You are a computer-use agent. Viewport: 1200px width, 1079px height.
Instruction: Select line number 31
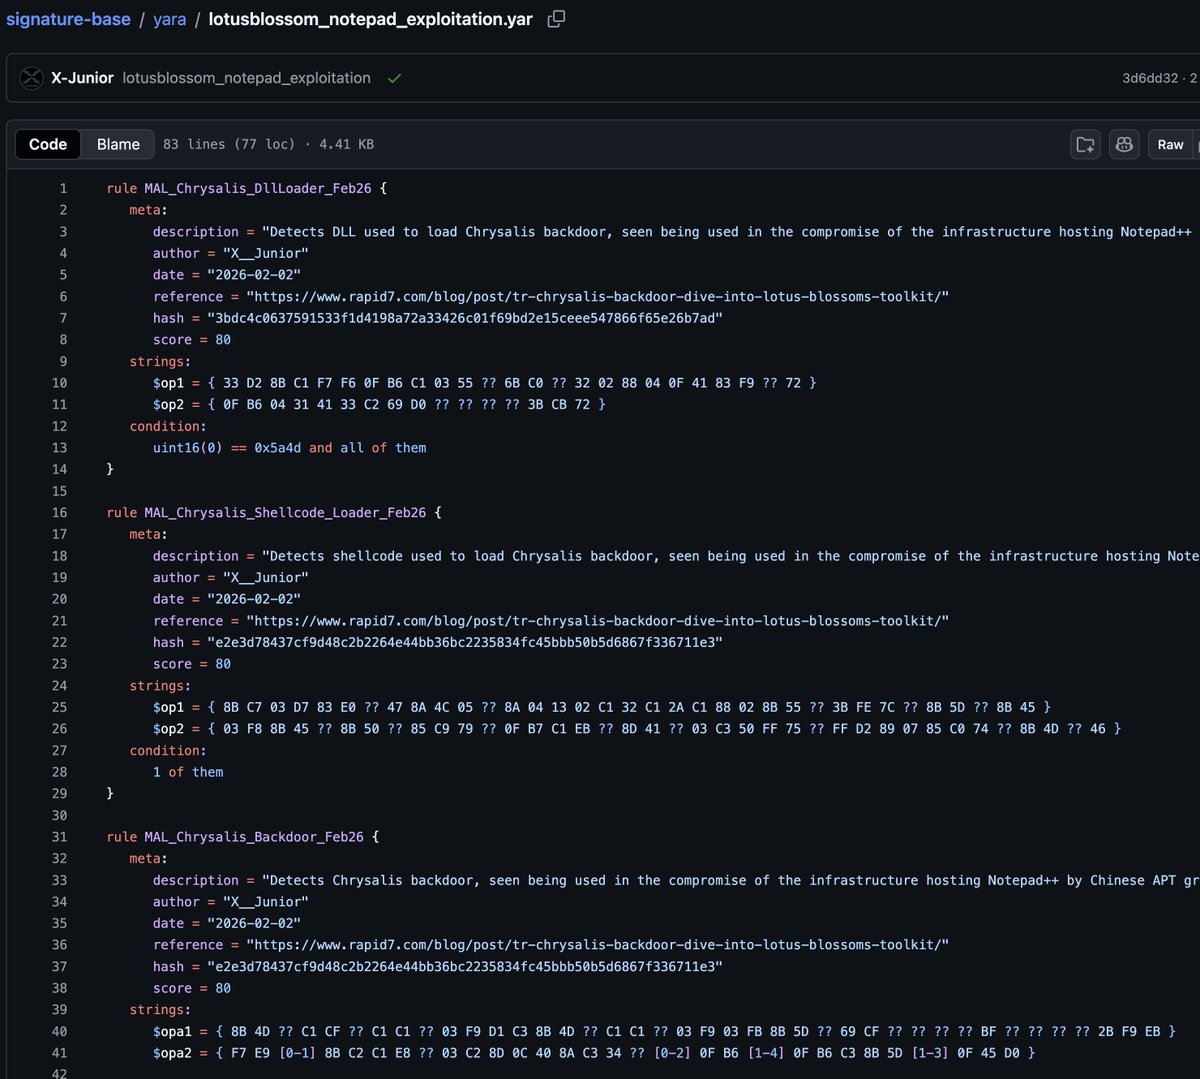(x=59, y=836)
